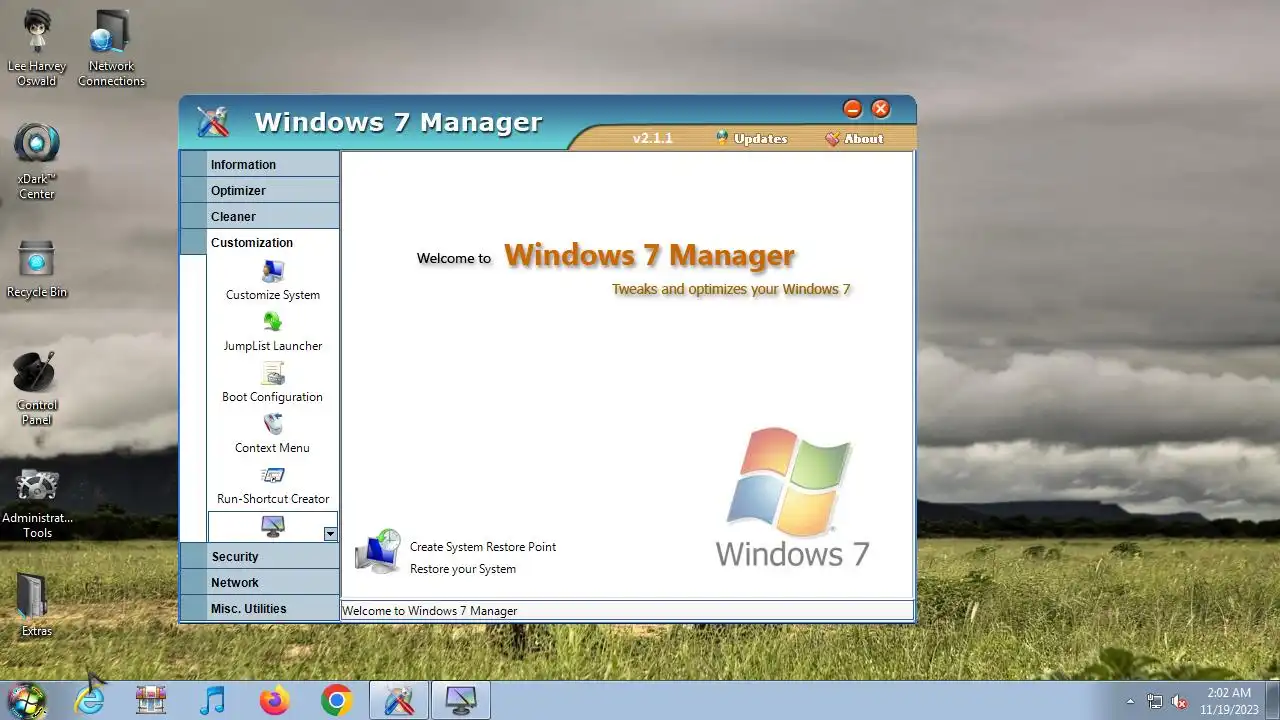
Task: Click Restore your System link
Action: pyautogui.click(x=463, y=569)
